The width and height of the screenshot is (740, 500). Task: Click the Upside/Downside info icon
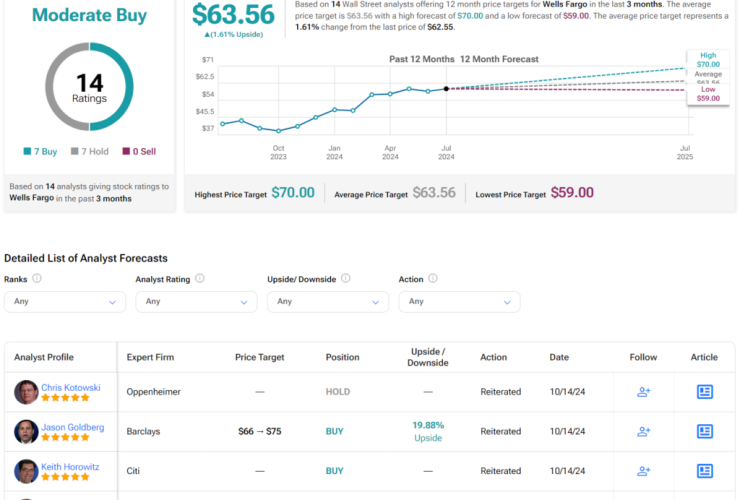[345, 278]
